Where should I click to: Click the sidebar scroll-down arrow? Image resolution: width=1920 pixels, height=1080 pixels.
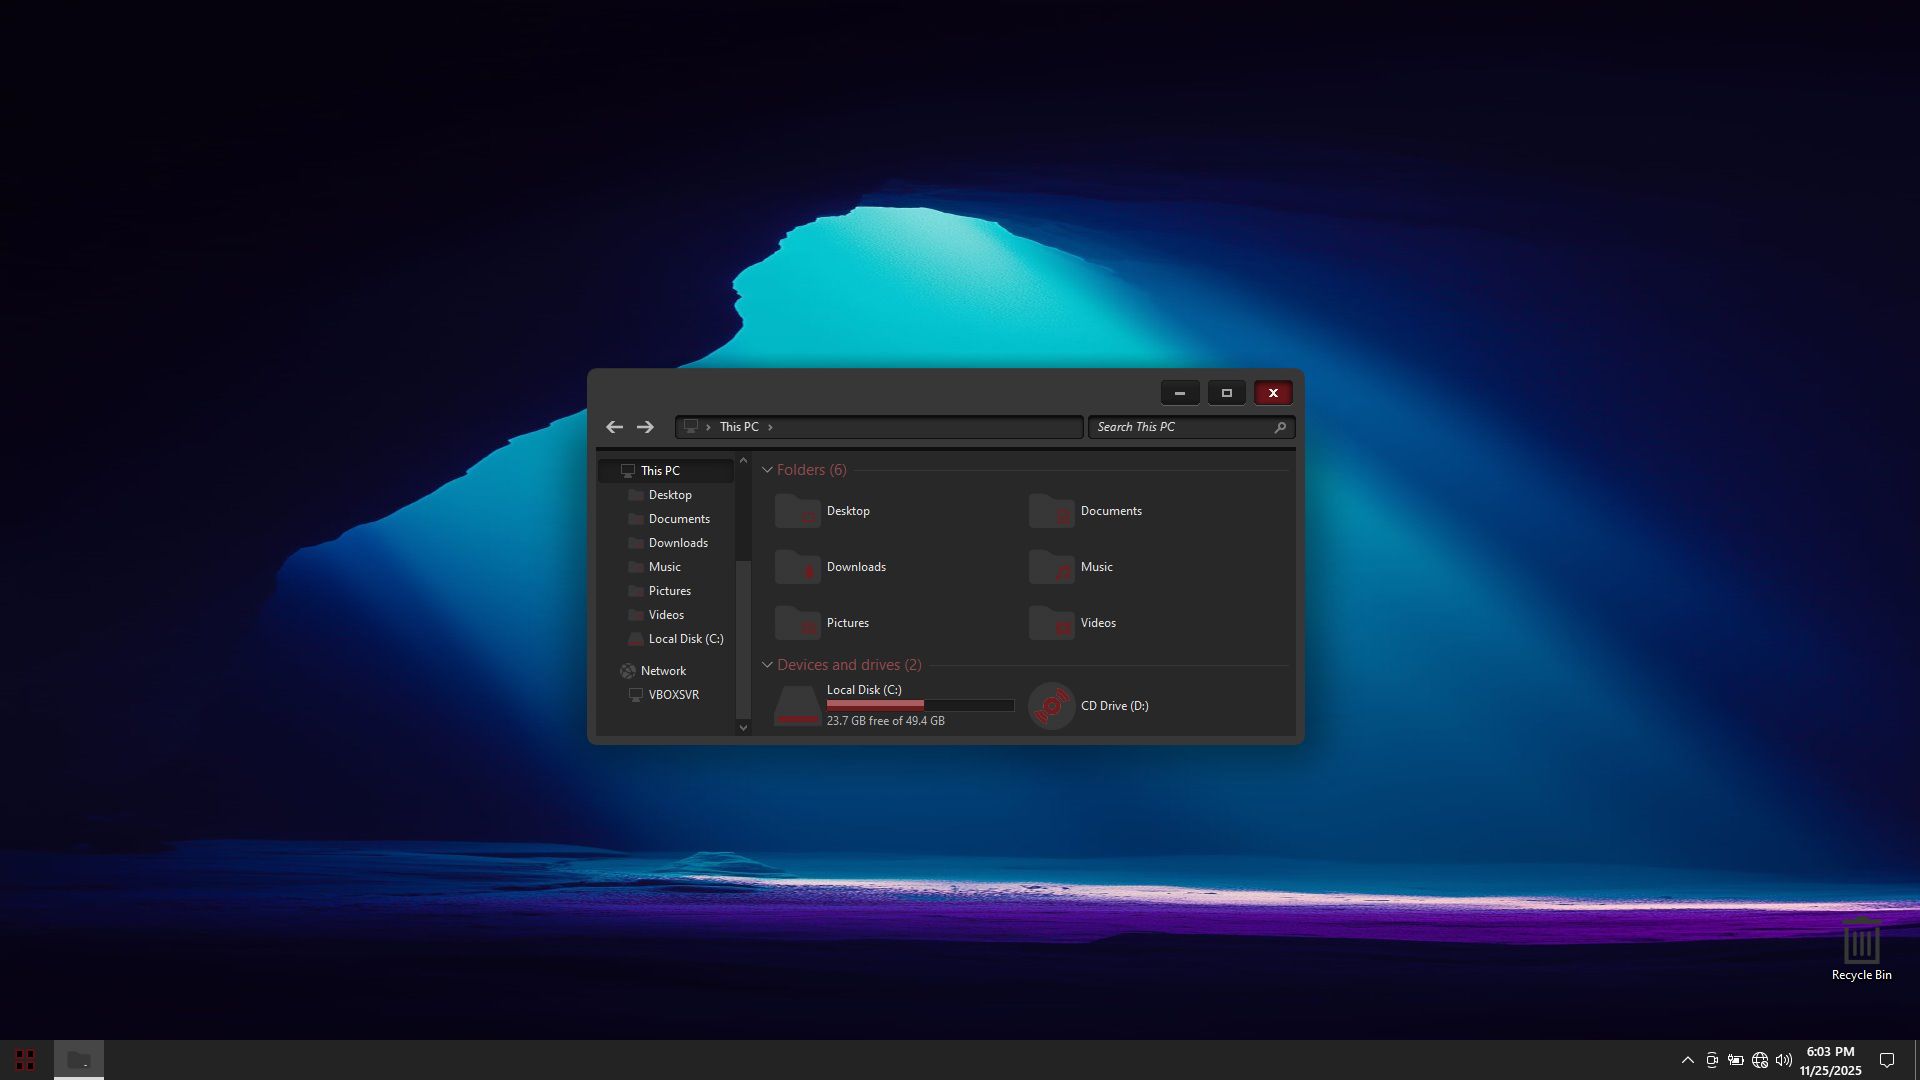743,727
